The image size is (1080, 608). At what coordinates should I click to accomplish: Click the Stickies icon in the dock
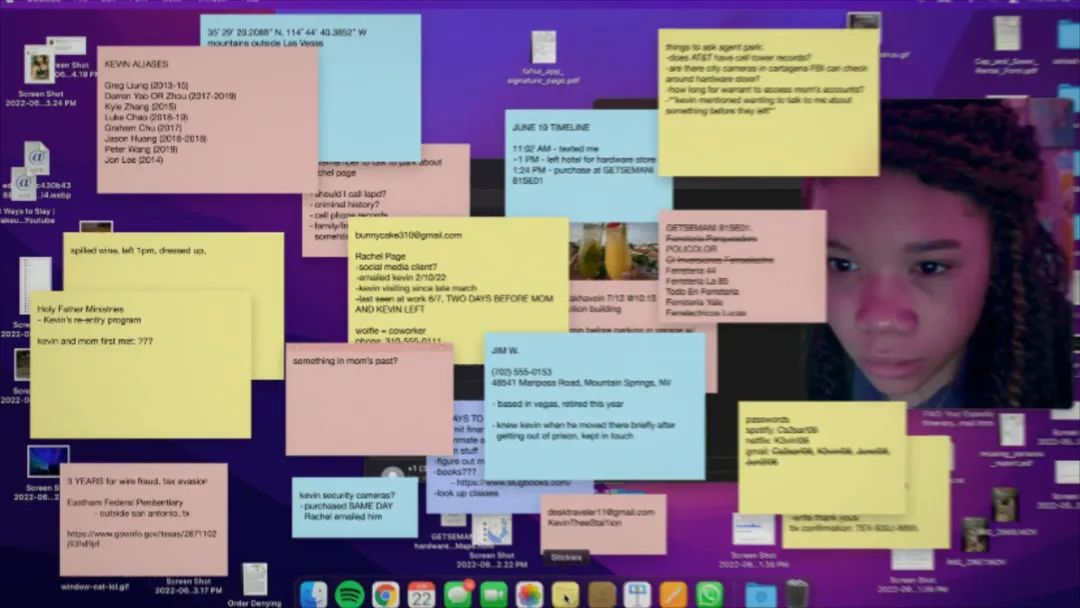click(x=565, y=594)
